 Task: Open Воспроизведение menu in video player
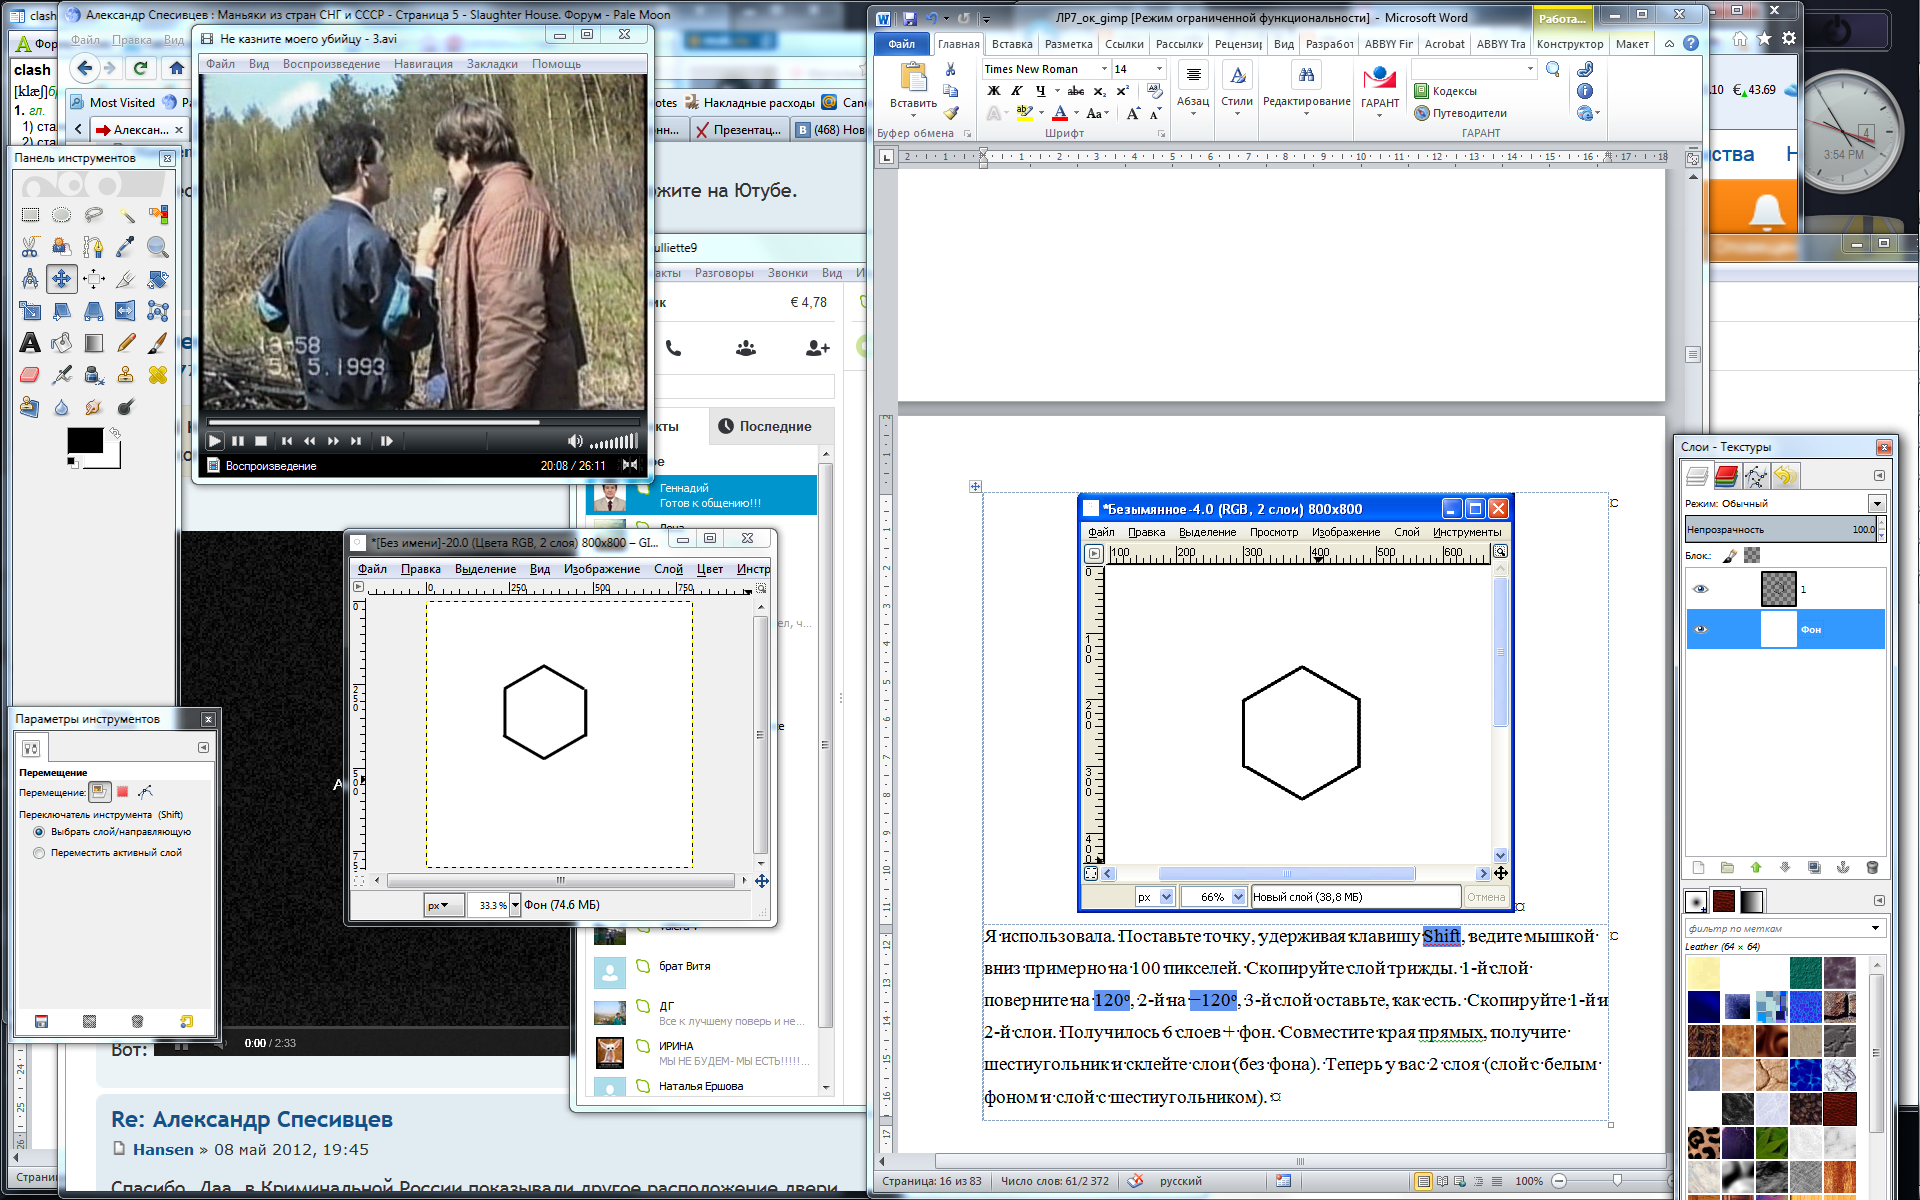(x=331, y=64)
